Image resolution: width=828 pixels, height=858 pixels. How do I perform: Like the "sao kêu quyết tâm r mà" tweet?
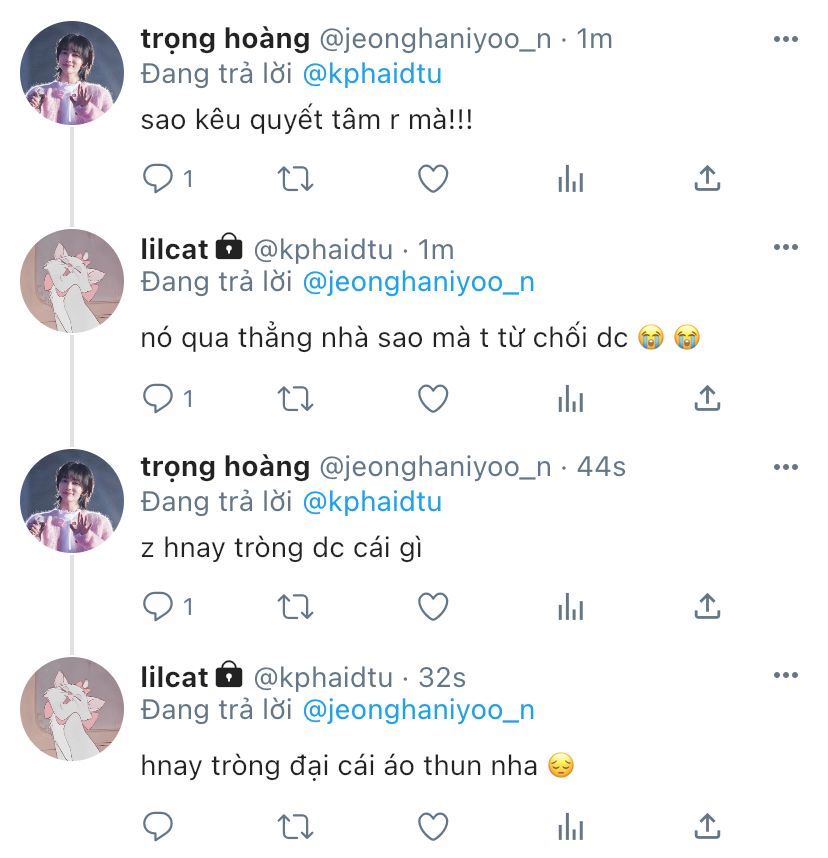click(x=432, y=179)
